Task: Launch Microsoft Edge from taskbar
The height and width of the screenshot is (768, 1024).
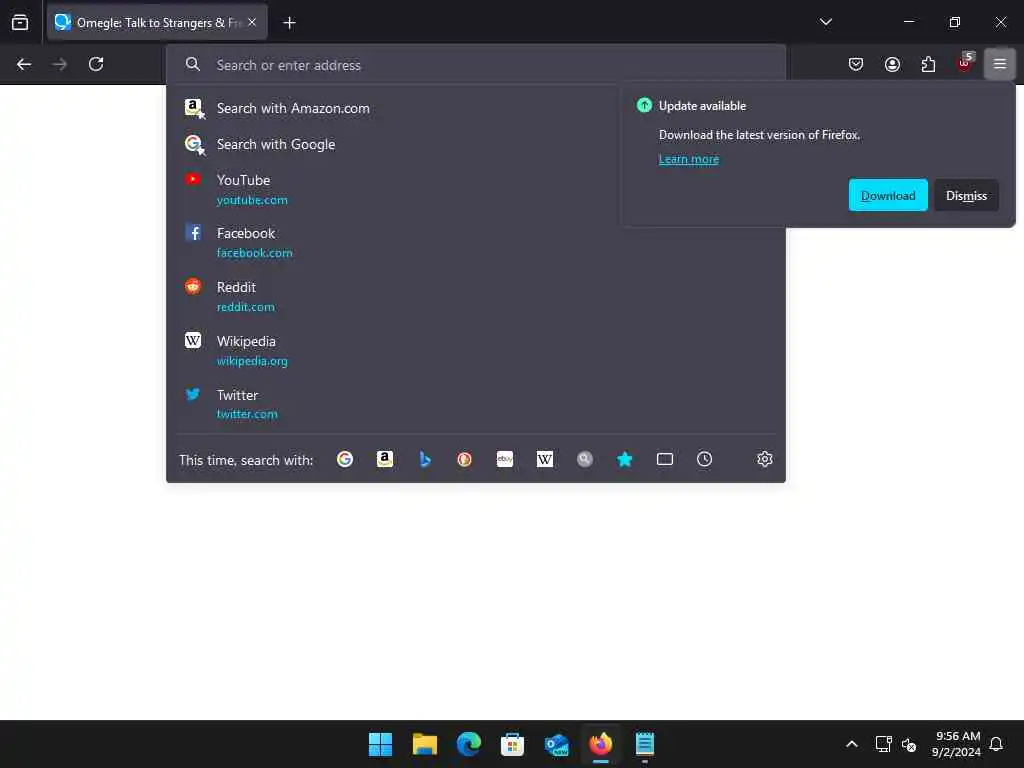Action: coord(468,744)
